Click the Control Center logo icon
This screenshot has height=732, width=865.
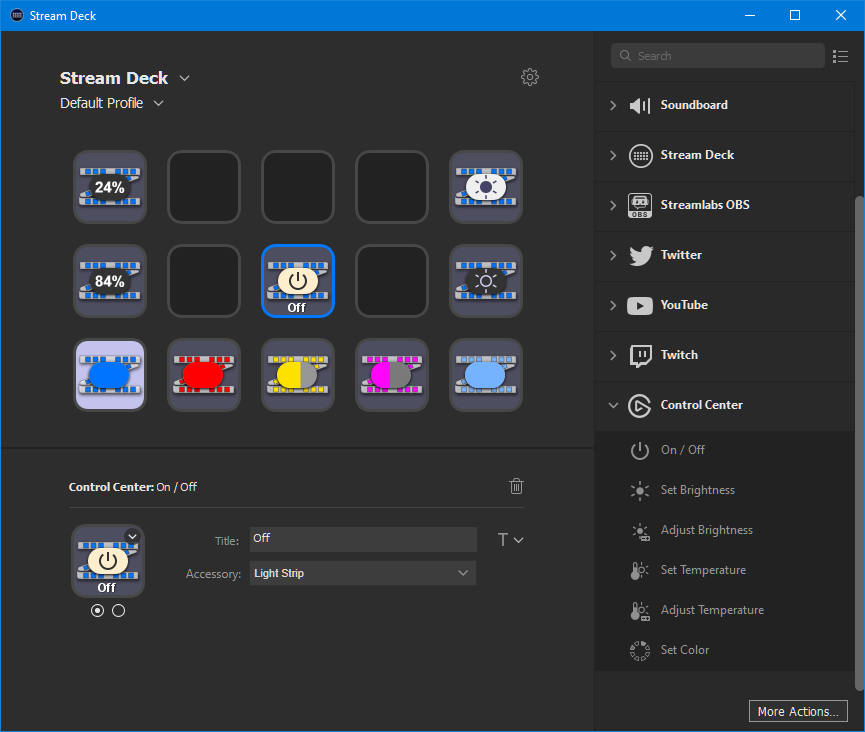coord(640,406)
